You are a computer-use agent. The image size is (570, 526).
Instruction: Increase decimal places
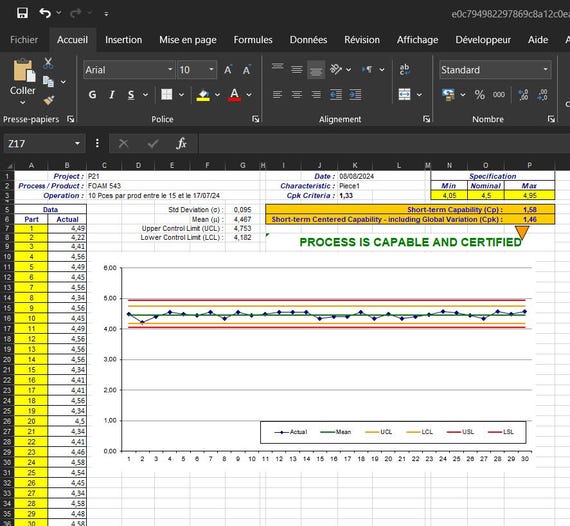(x=523, y=95)
